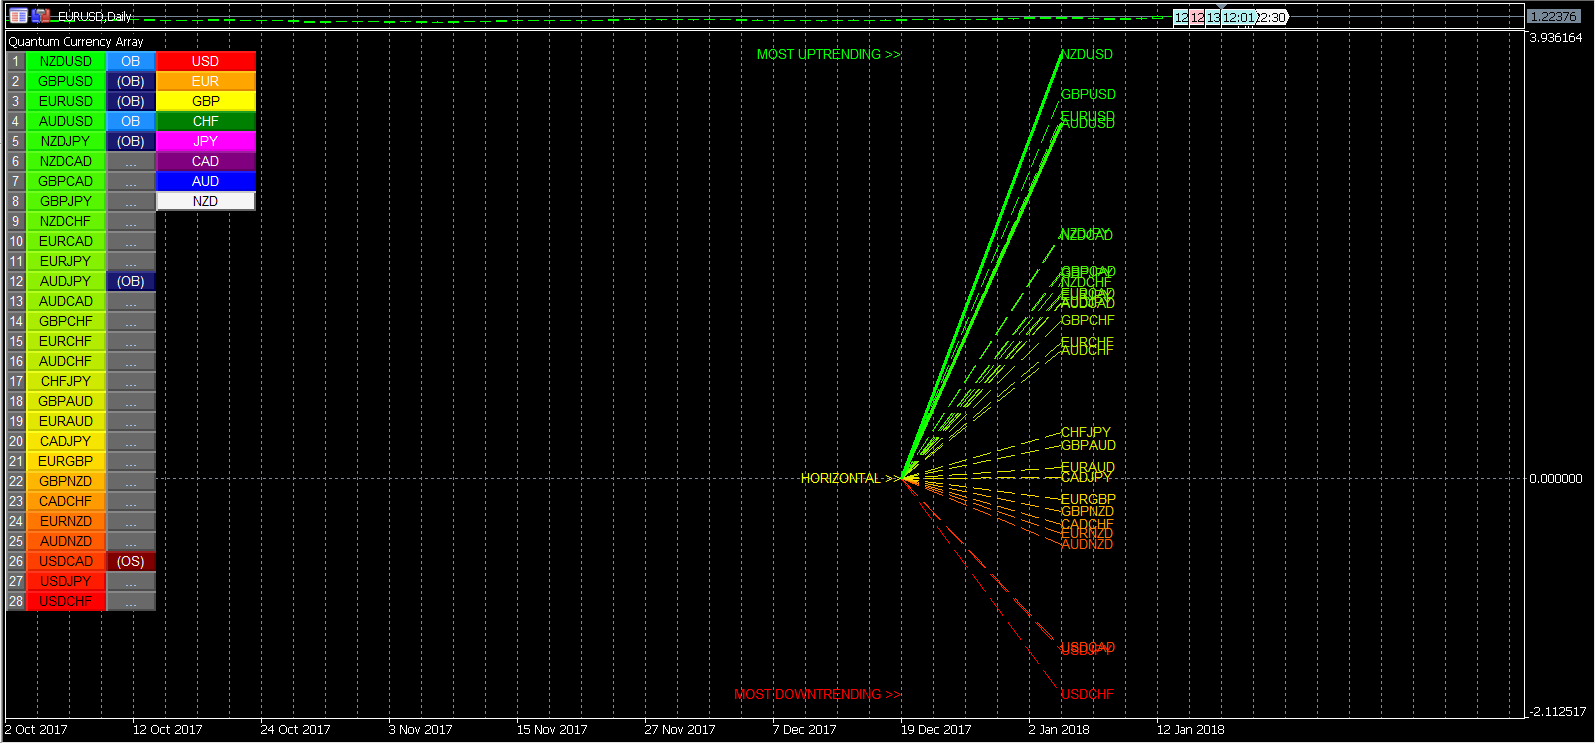The width and height of the screenshot is (1596, 743).
Task: Click the USDCHF label on the chart
Action: coord(1086,694)
